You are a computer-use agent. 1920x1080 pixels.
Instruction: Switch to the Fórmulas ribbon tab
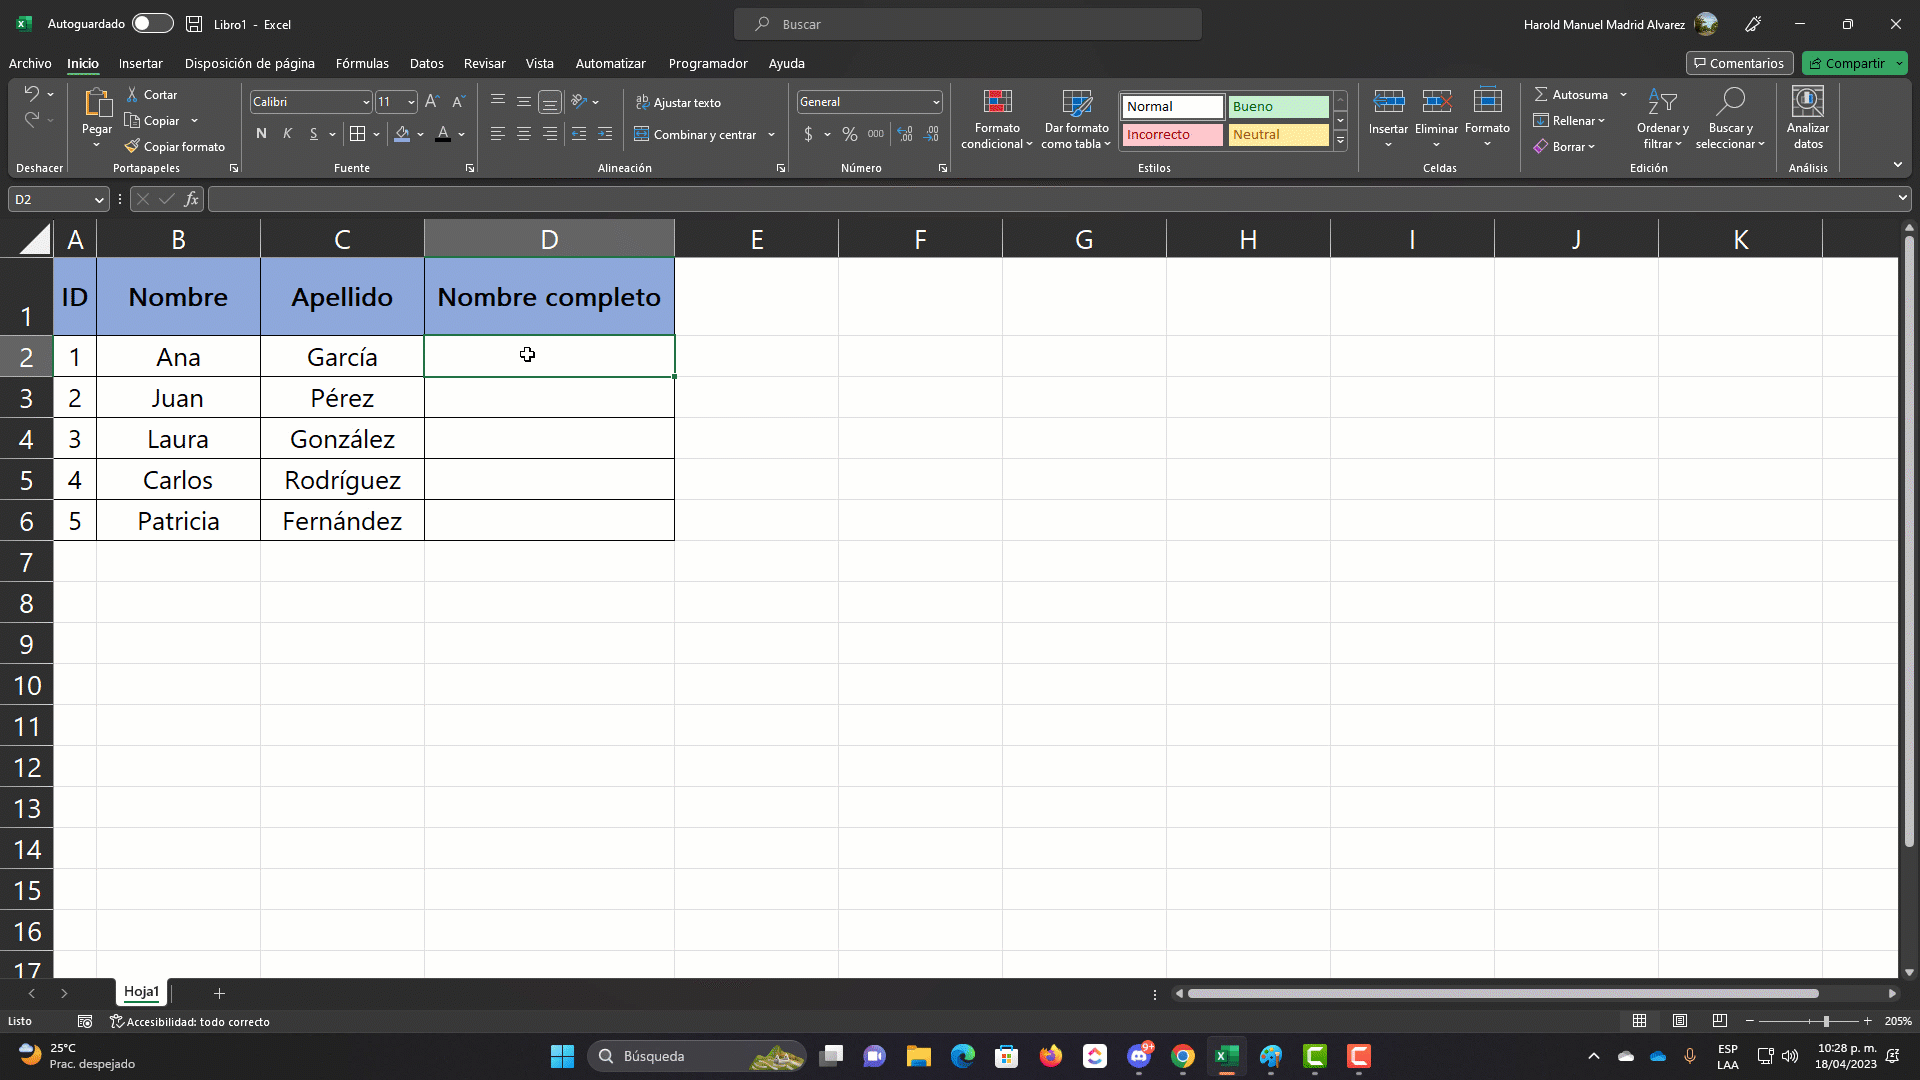coord(362,63)
